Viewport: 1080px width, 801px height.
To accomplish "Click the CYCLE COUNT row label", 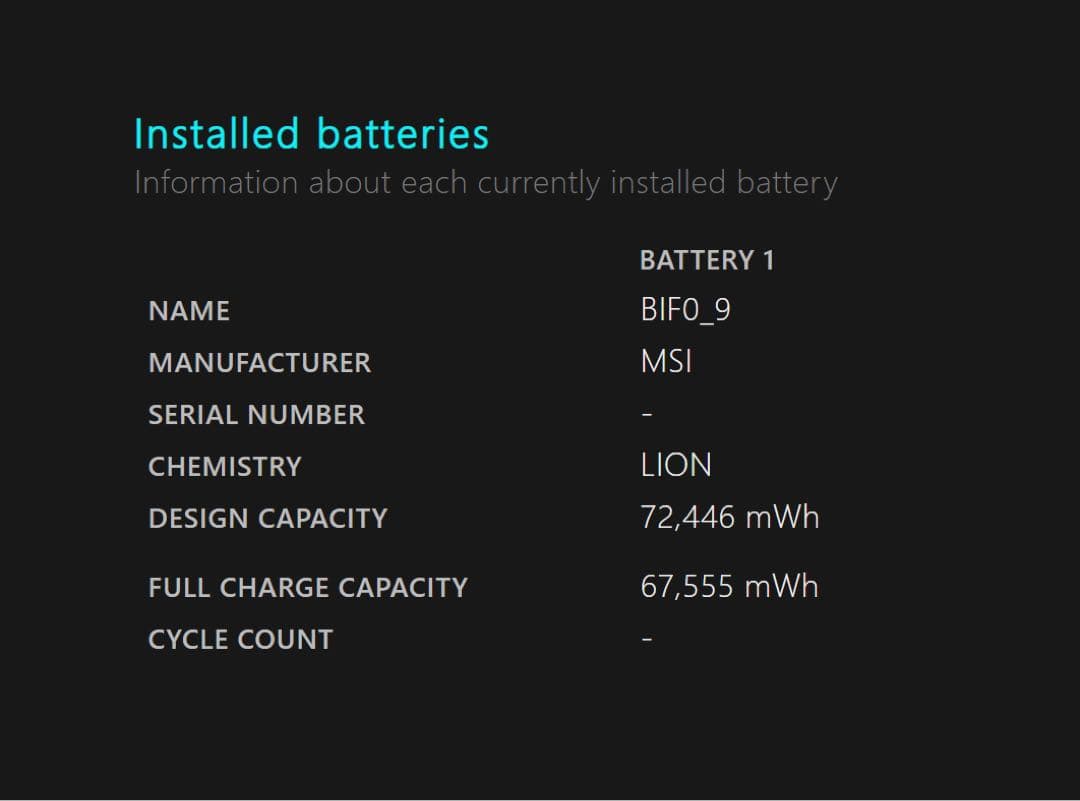I will pyautogui.click(x=240, y=640).
